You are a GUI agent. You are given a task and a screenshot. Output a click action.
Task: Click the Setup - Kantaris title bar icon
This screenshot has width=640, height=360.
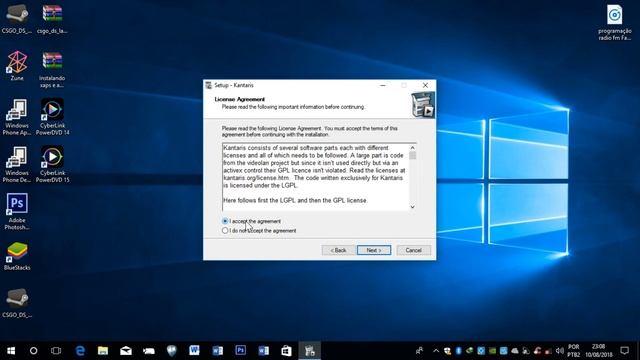[x=209, y=85]
